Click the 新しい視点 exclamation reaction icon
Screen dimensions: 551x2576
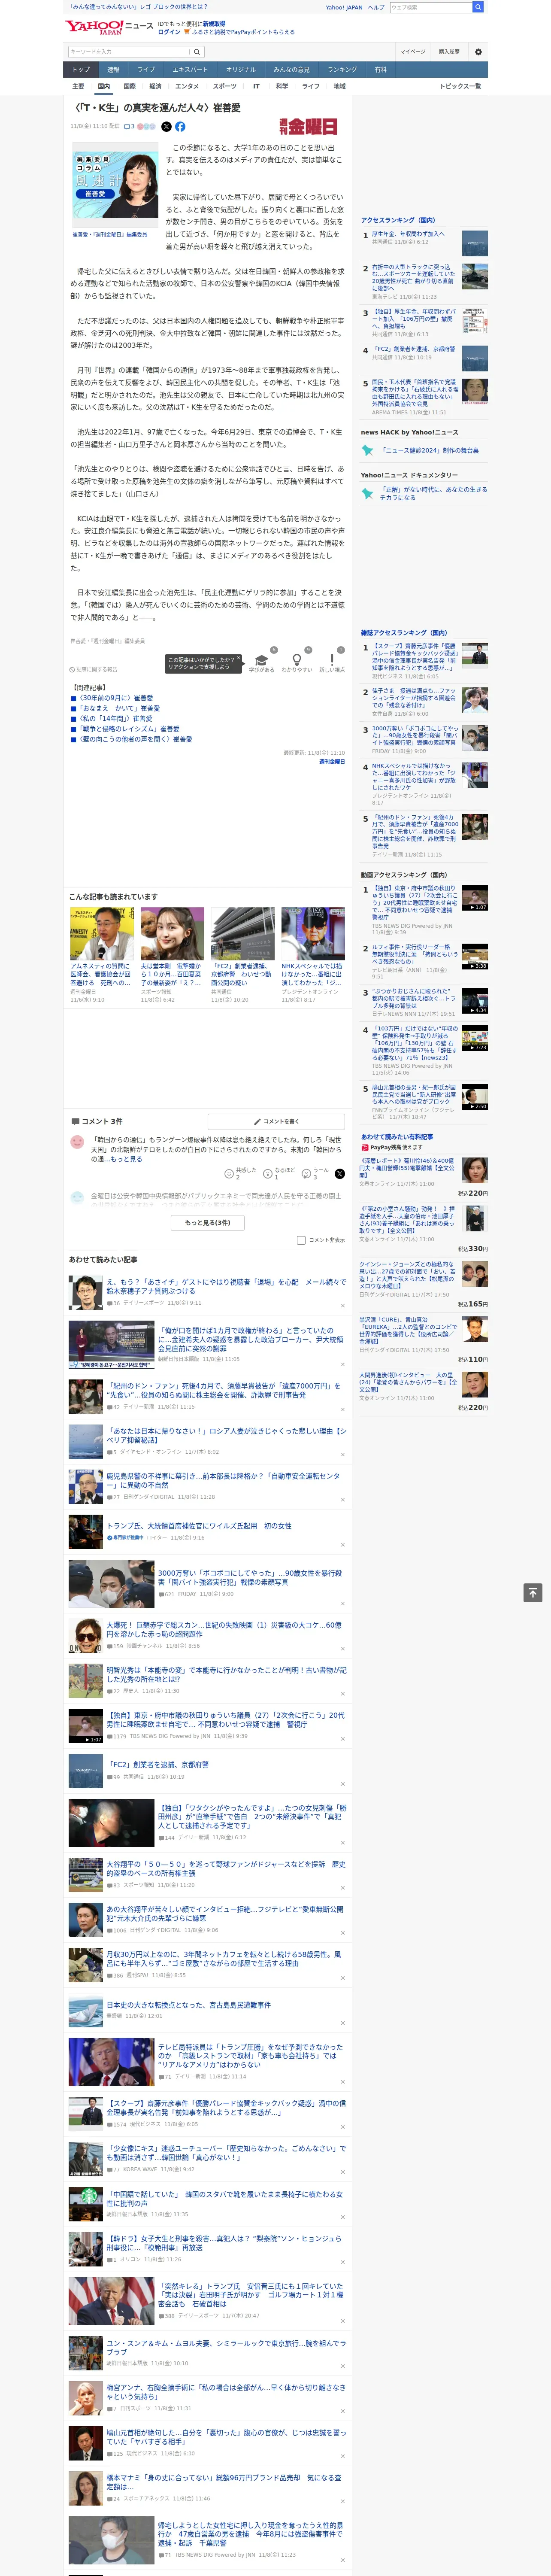click(332, 660)
